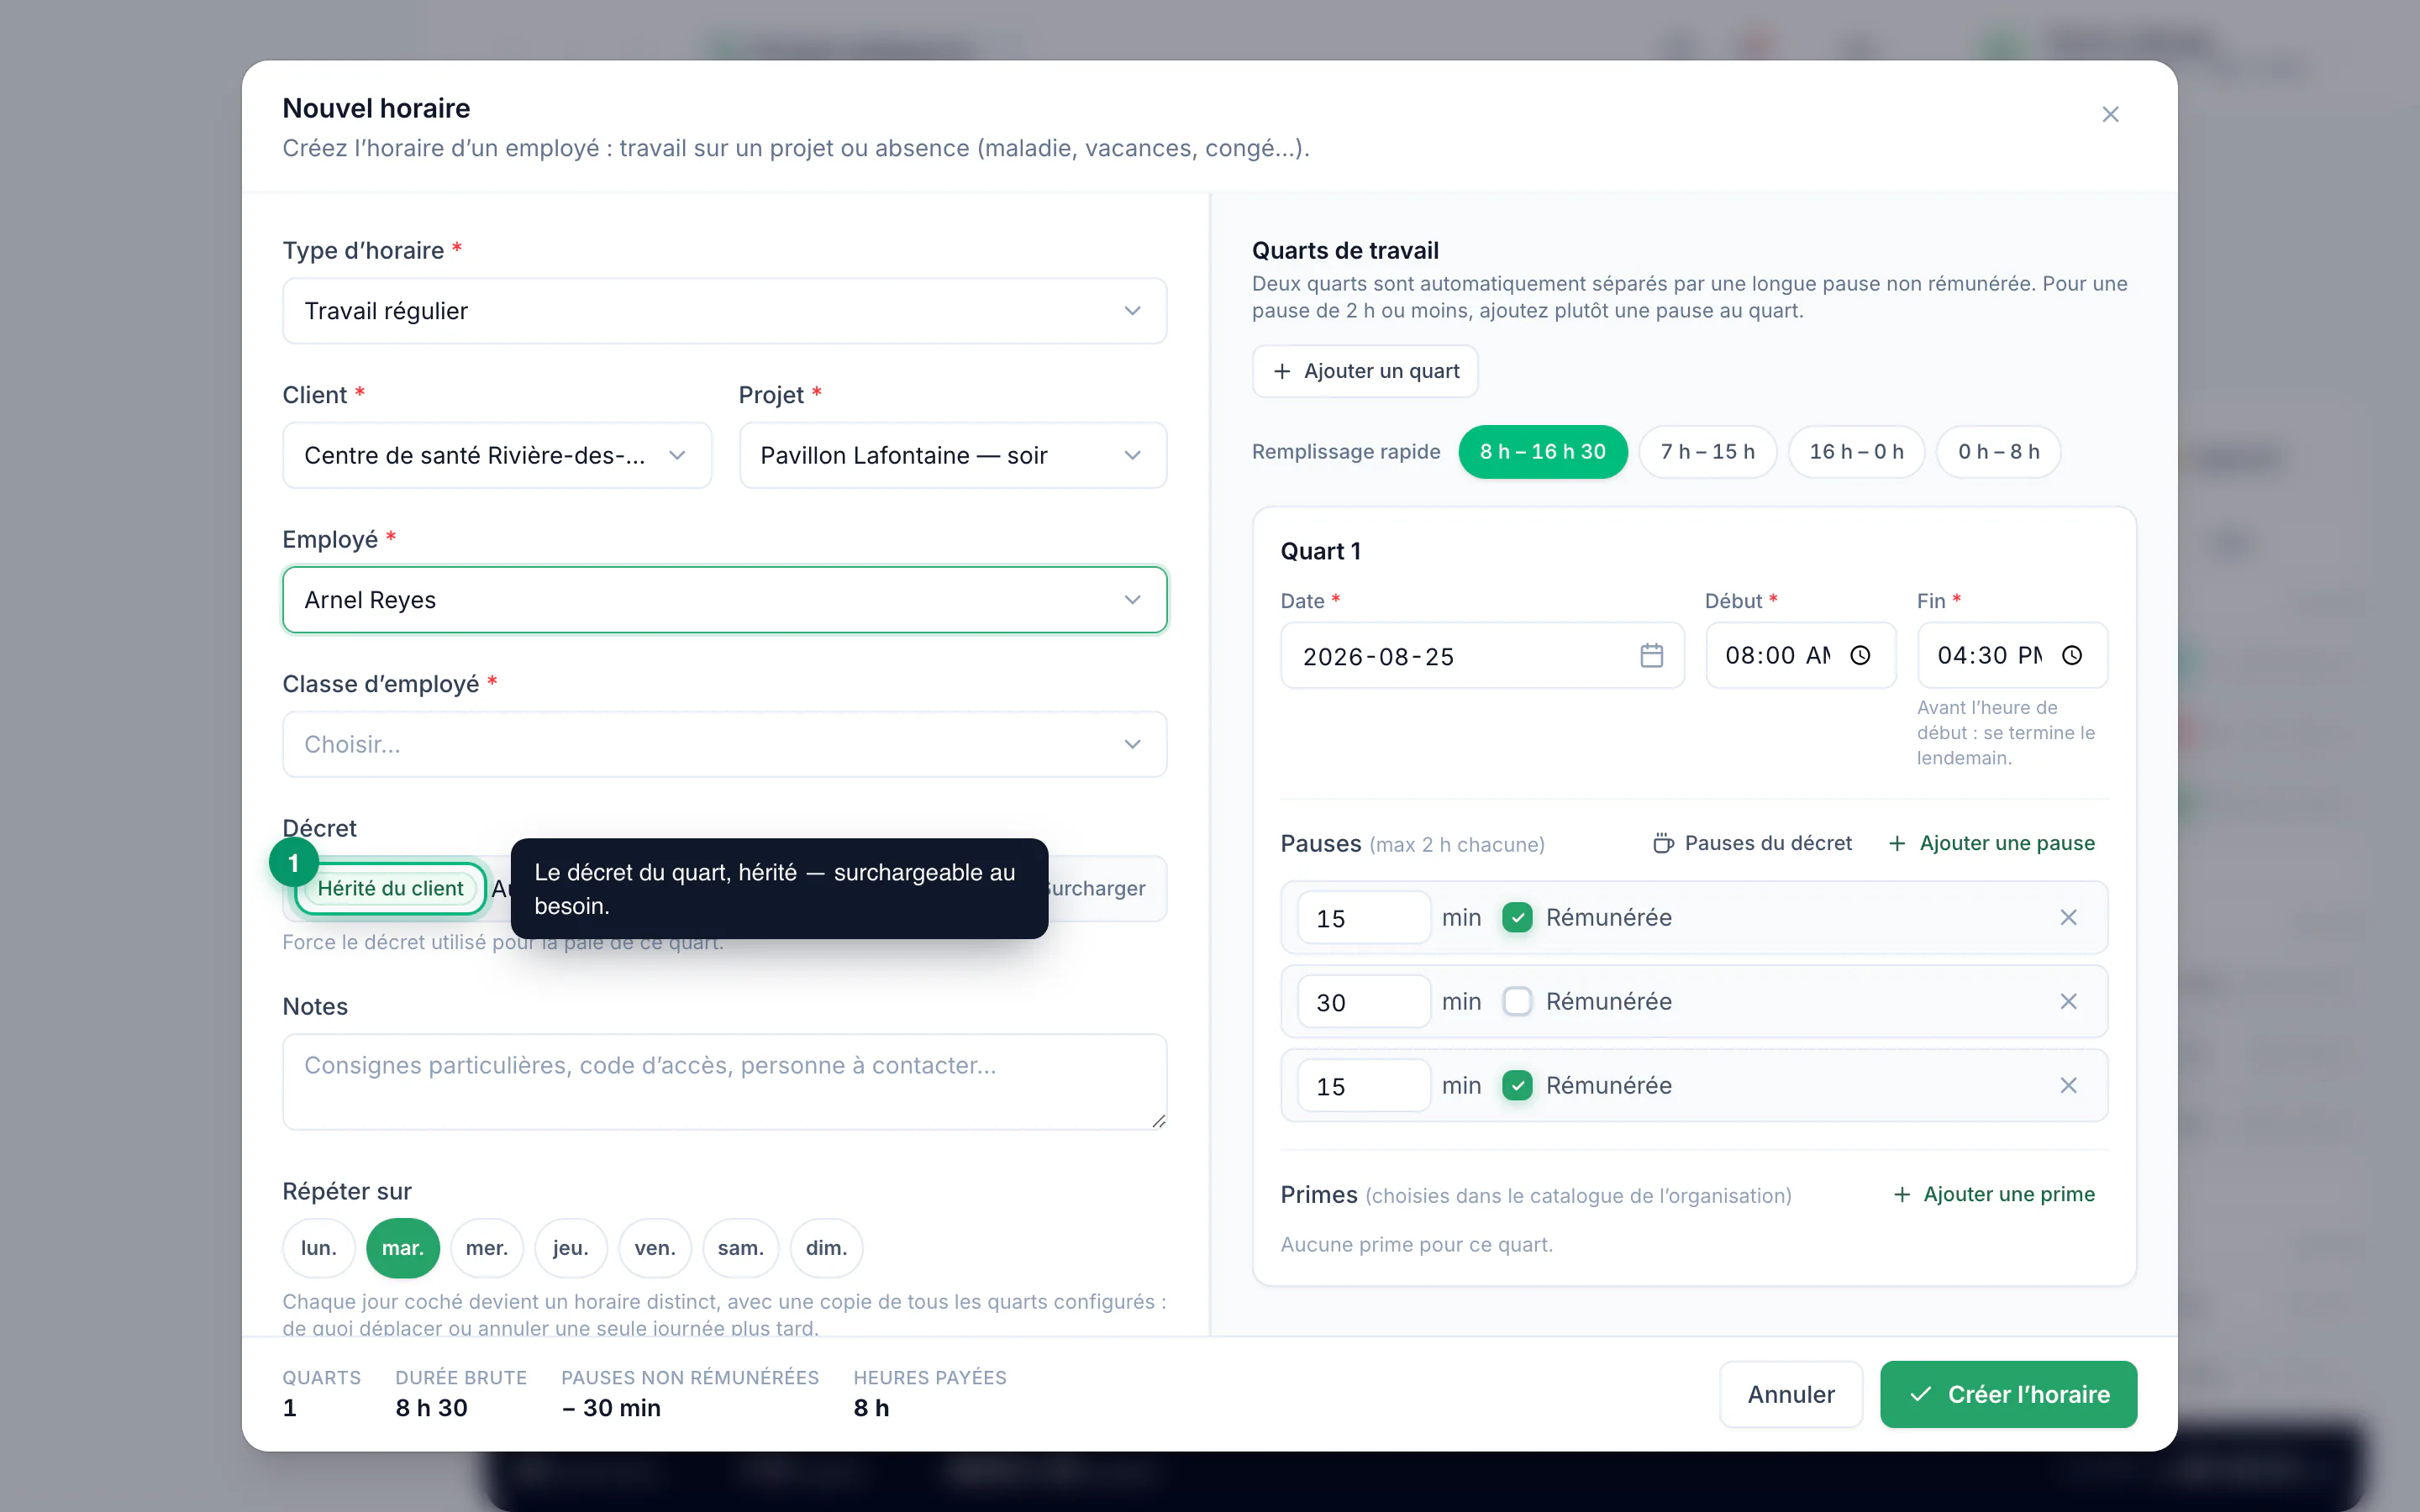2420x1512 pixels.
Task: Toggle repeat on dim.
Action: [827, 1248]
